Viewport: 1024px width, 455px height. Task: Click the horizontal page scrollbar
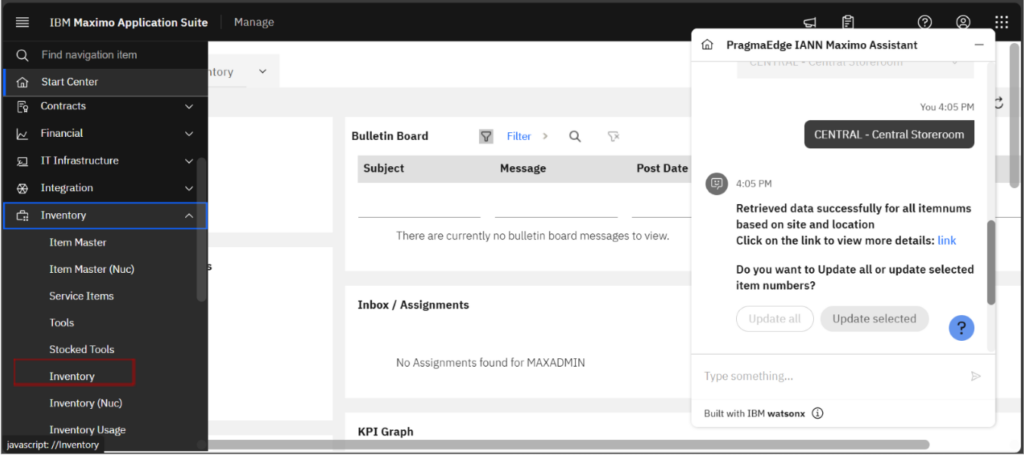point(568,445)
